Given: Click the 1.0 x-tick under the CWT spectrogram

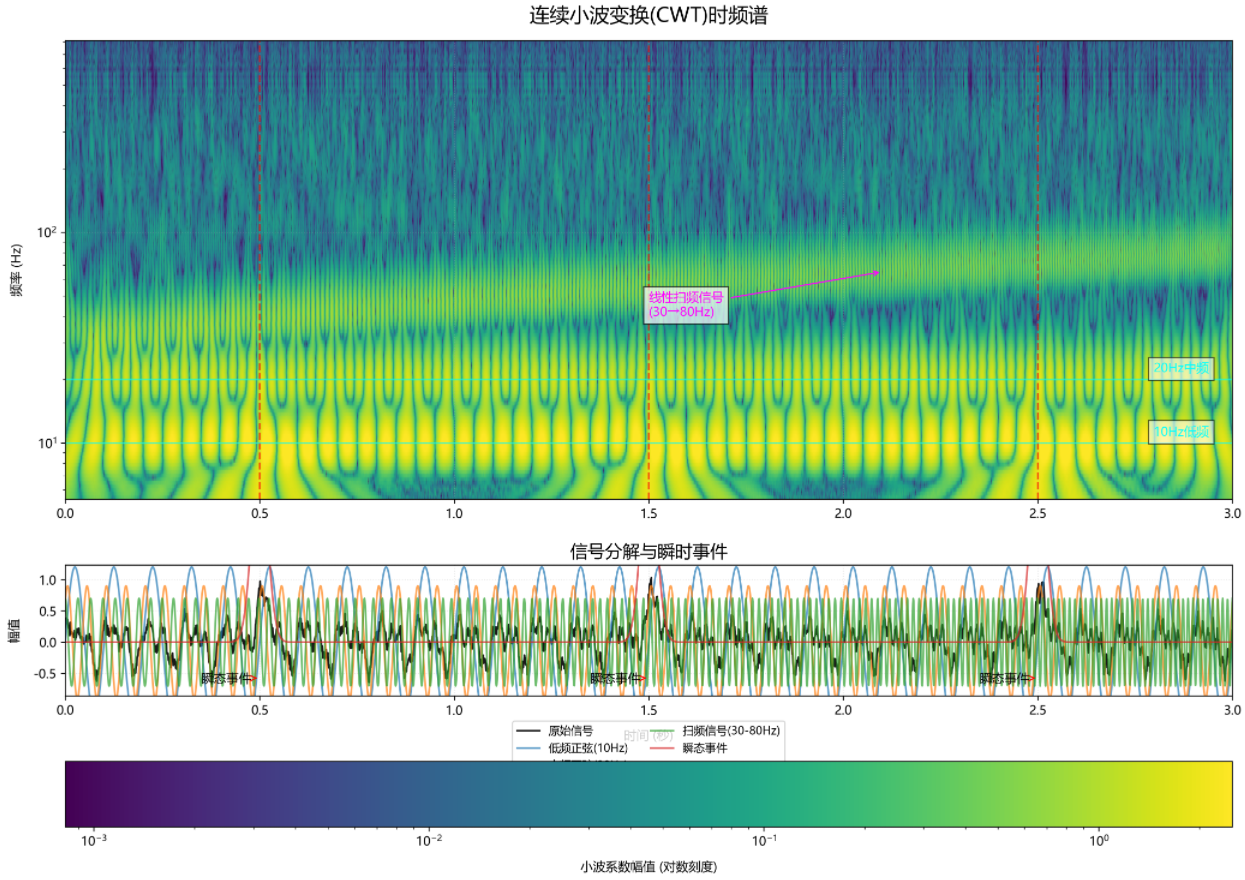Looking at the screenshot, I should 454,513.
